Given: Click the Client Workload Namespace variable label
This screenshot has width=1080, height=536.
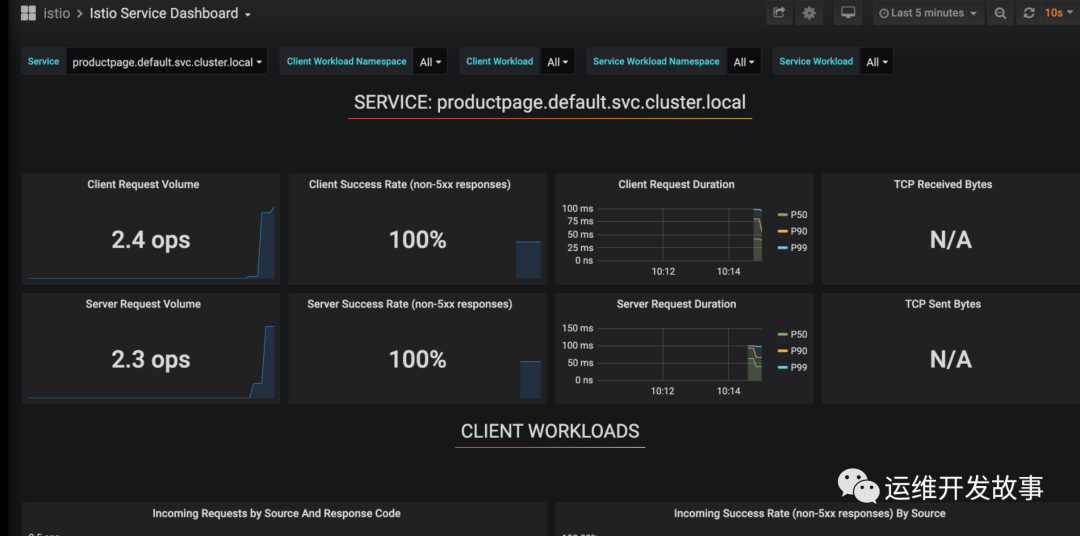Looking at the screenshot, I should pos(346,61).
